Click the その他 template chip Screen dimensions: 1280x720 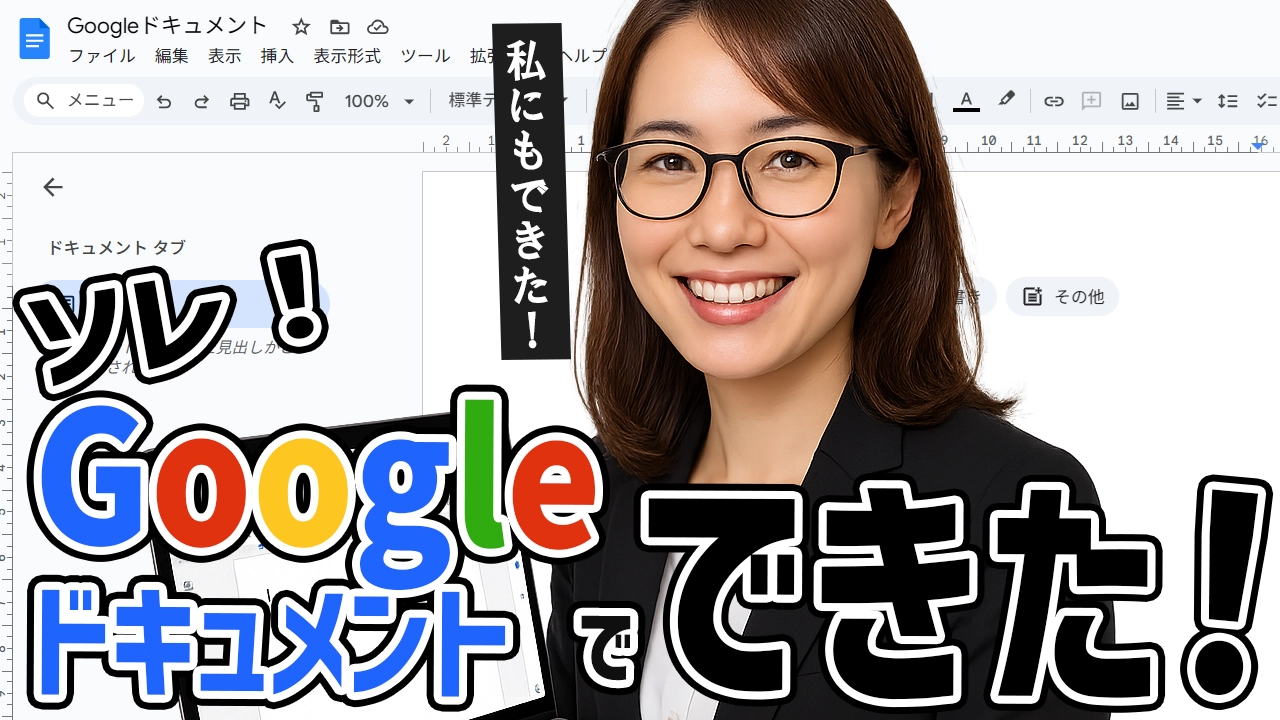pos(1063,296)
